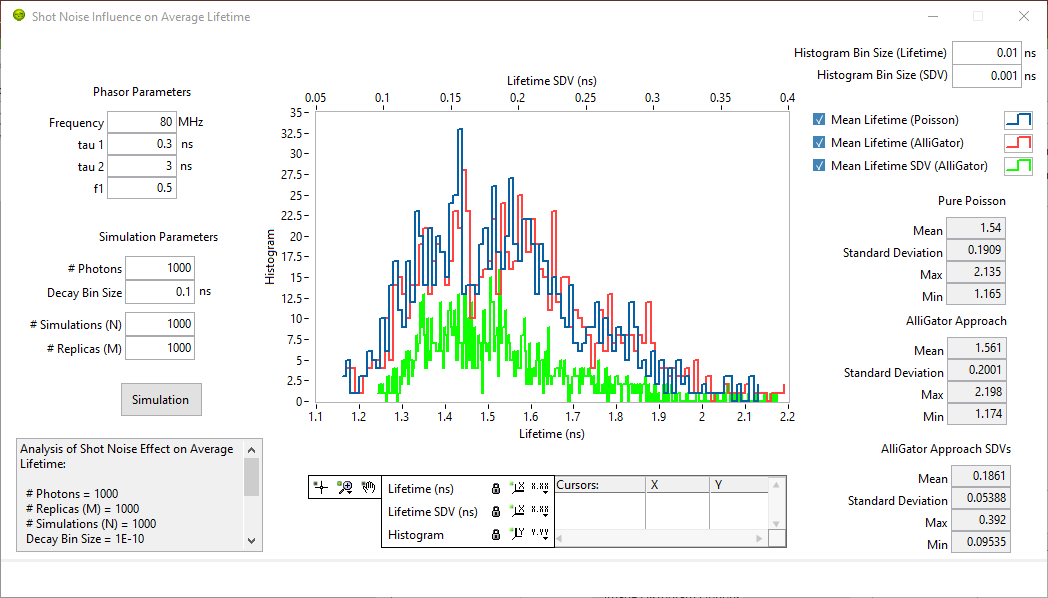This screenshot has width=1048, height=598.
Task: Open format options for Histogram axis
Action: tap(540, 533)
